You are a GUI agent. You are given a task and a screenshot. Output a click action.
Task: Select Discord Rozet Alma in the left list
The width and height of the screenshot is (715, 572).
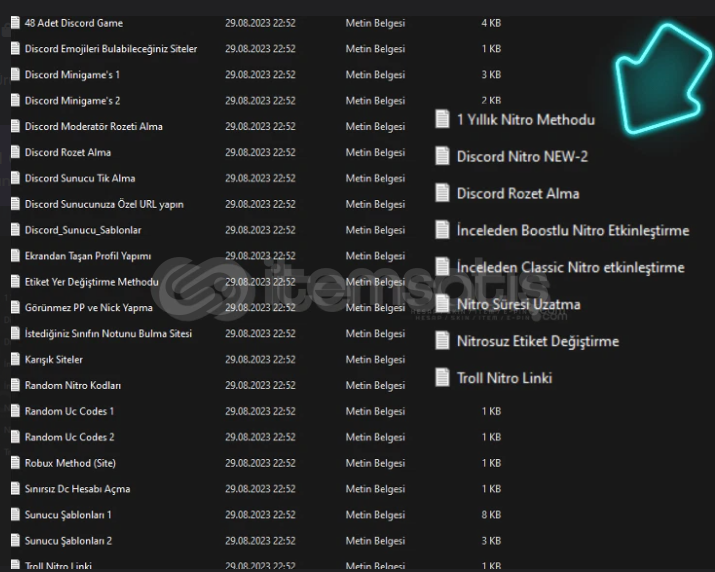coord(68,152)
